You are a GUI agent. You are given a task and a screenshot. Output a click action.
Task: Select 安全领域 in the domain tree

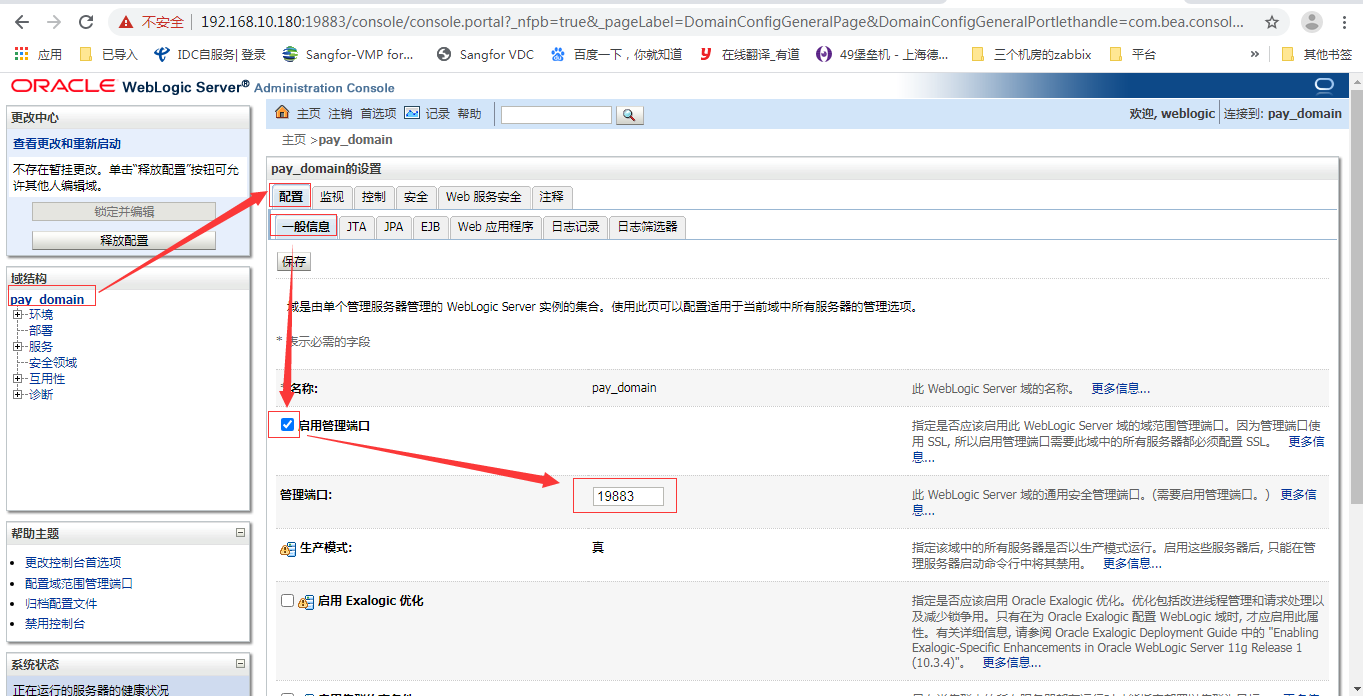coord(53,363)
